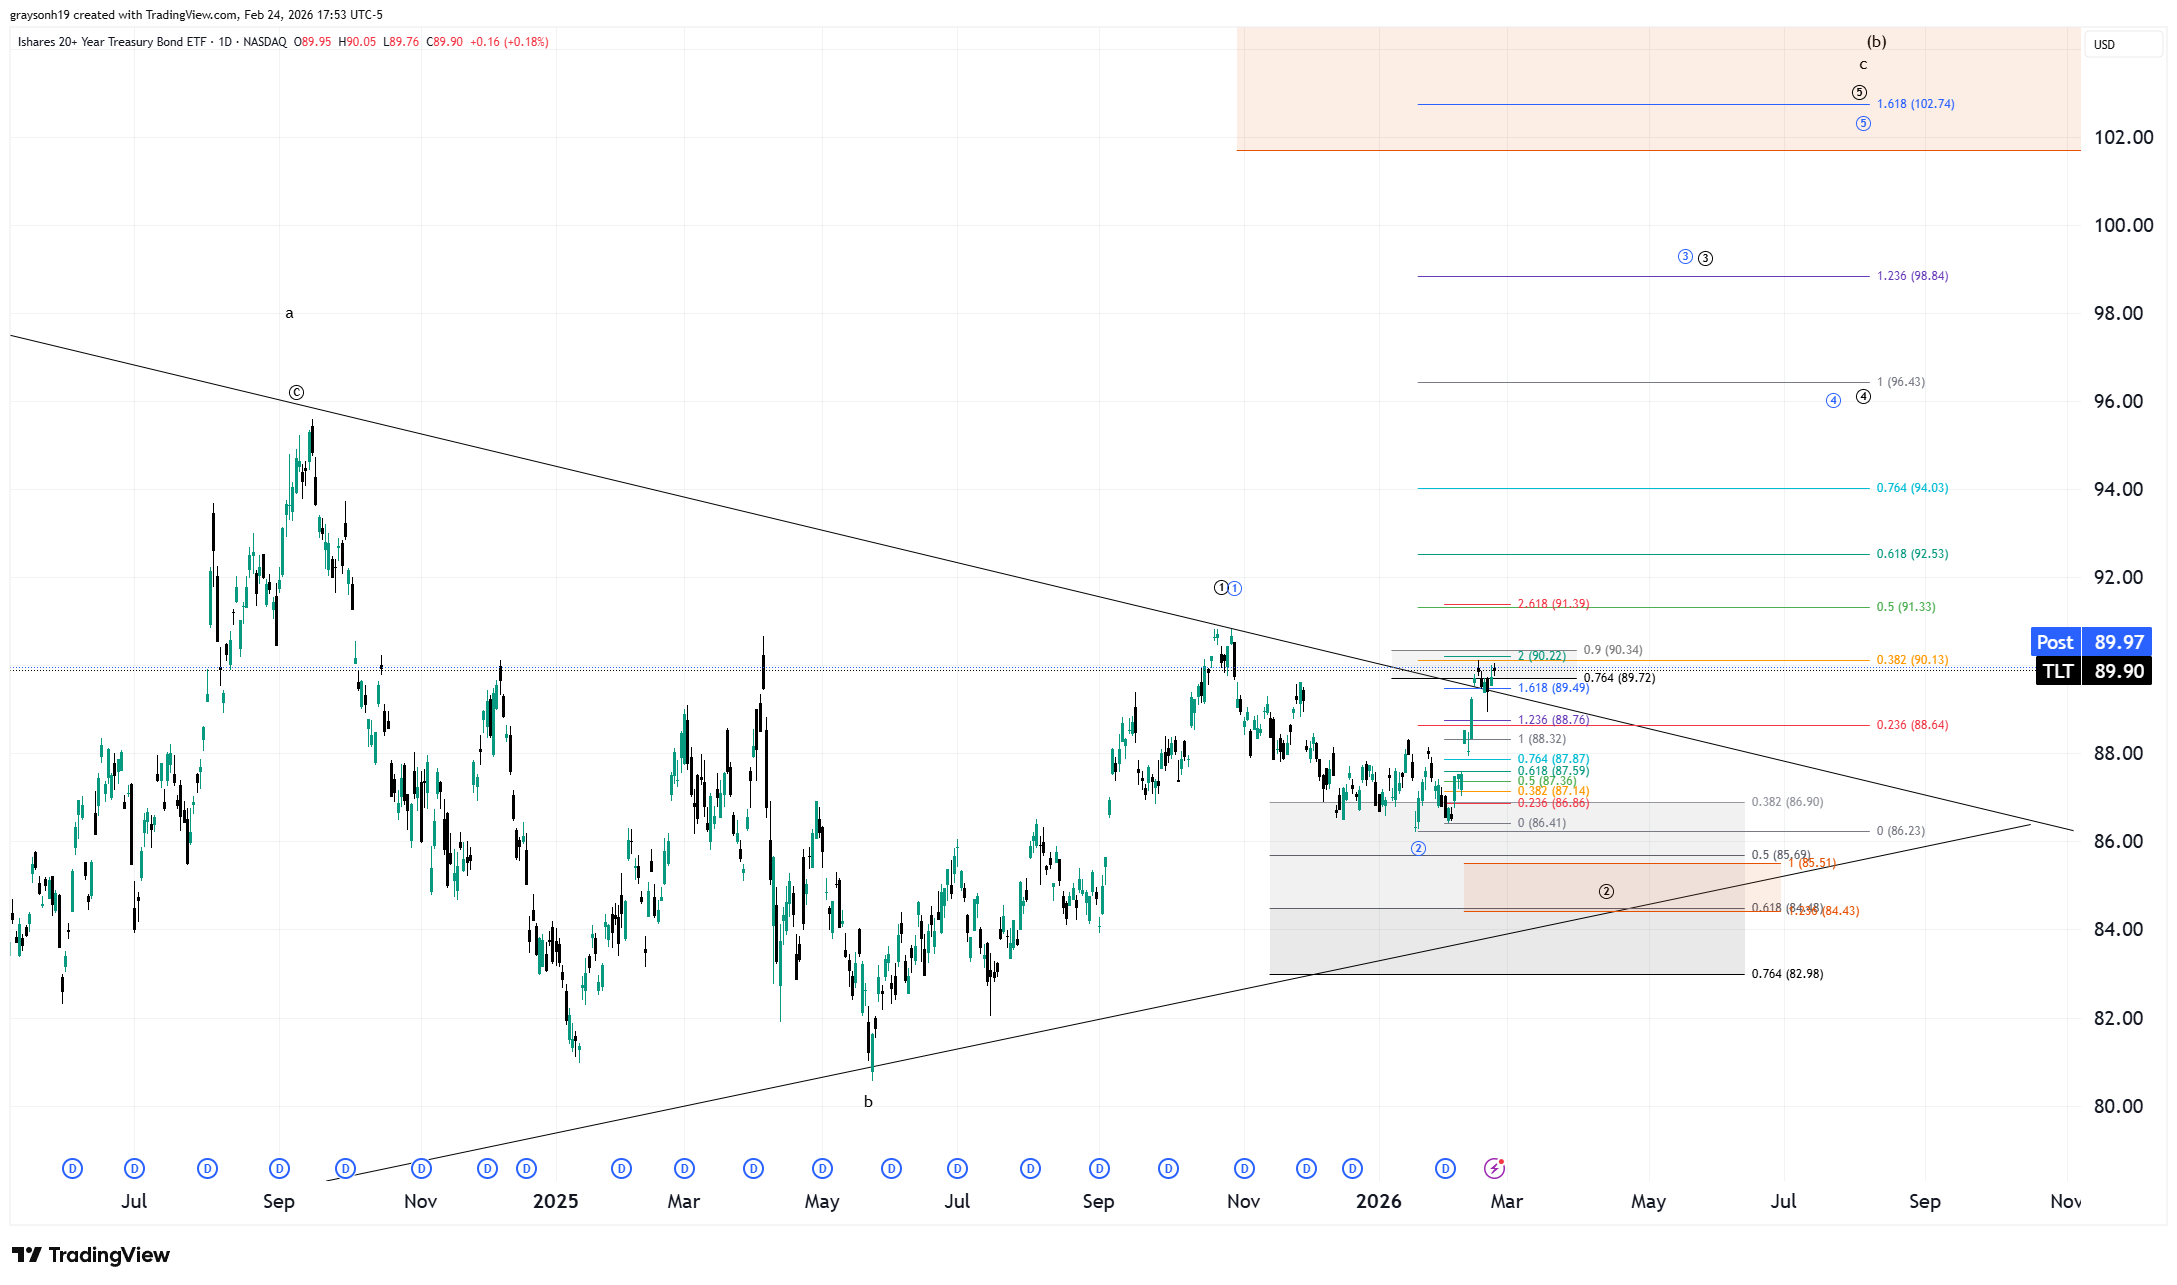
Task: Click the dividend marker left of lightning icon
Action: click(1445, 1168)
